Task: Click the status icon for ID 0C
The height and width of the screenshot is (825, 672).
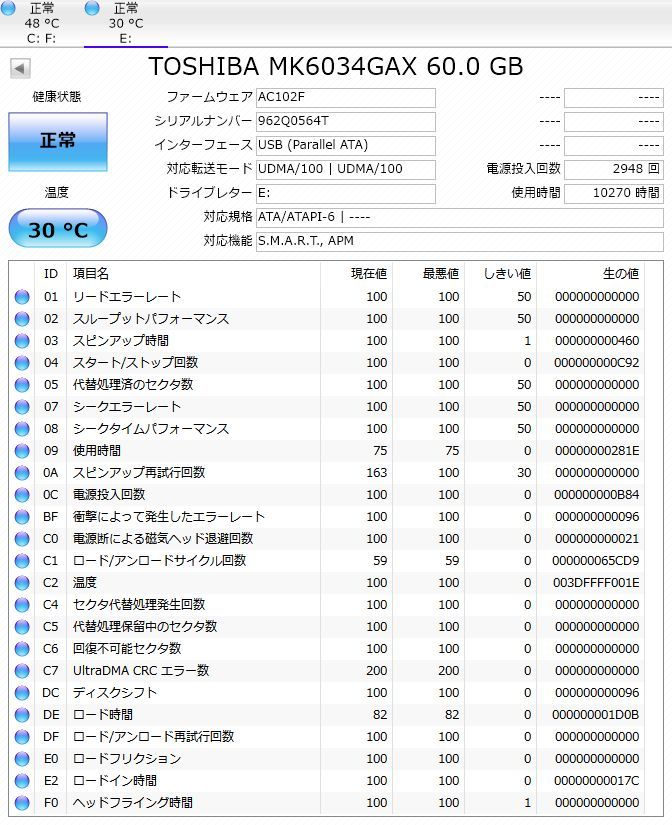Action: click(22, 495)
